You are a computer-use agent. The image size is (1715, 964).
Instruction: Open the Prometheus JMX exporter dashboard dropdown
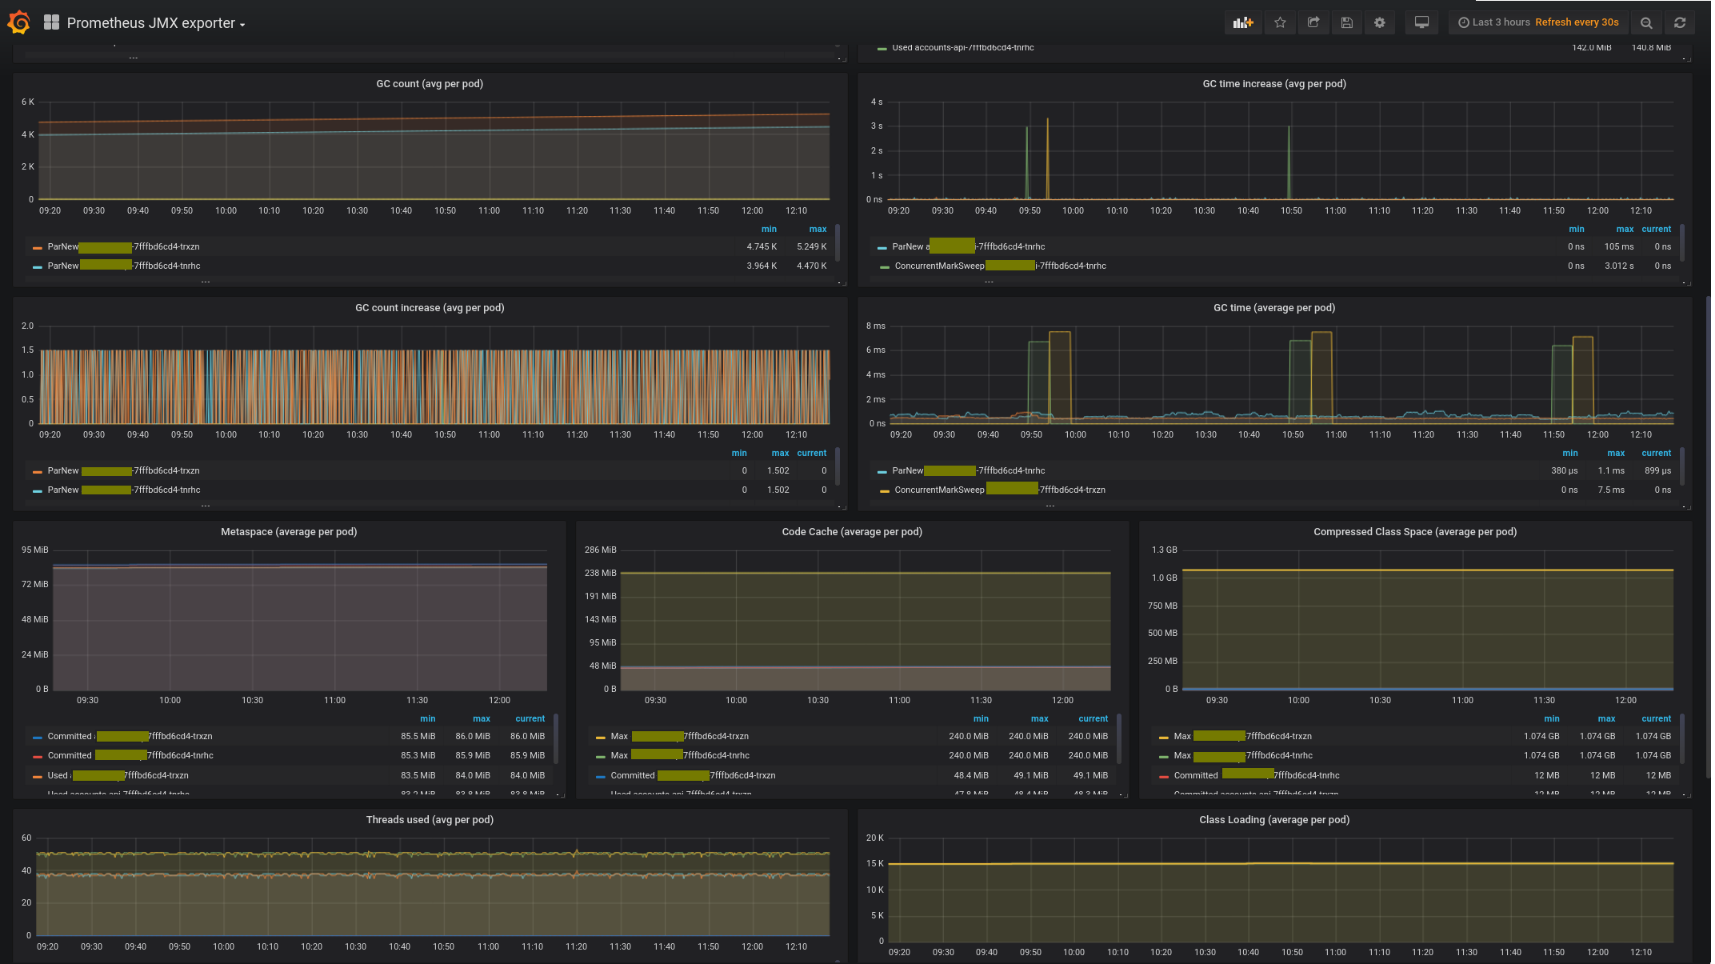(x=156, y=23)
